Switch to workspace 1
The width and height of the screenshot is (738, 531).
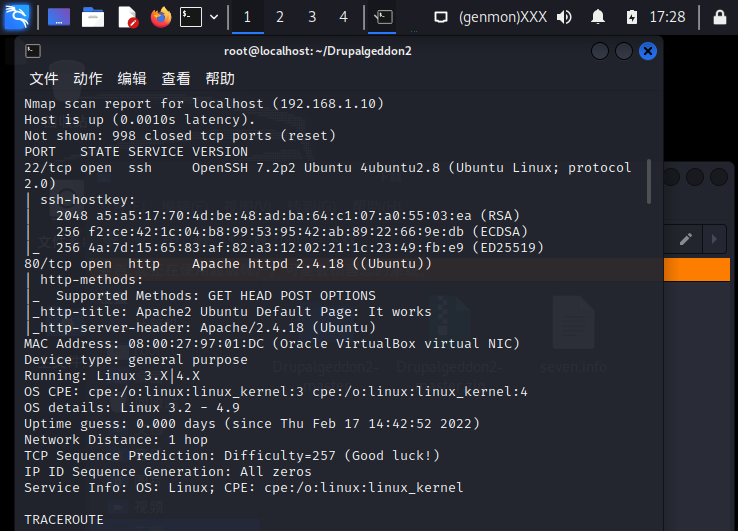(x=248, y=17)
